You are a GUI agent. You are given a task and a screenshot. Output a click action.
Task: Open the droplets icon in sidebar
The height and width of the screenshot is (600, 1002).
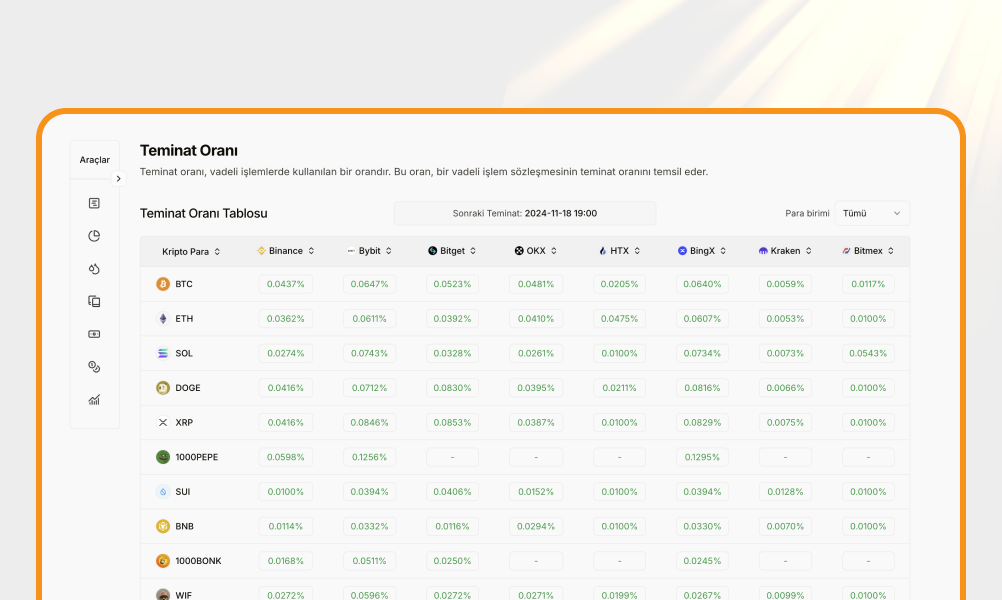click(x=94, y=269)
